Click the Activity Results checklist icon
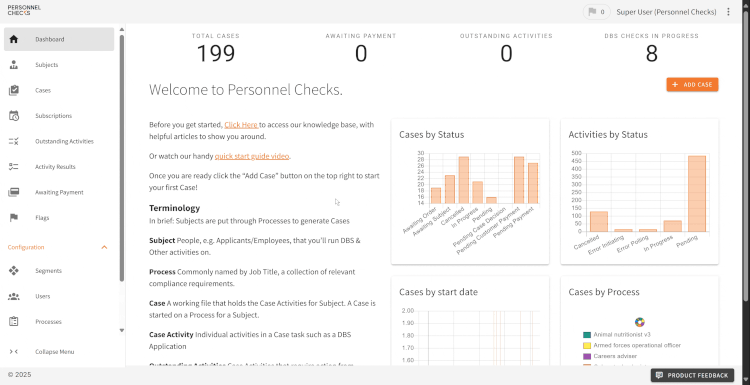750x385 pixels. click(13, 166)
